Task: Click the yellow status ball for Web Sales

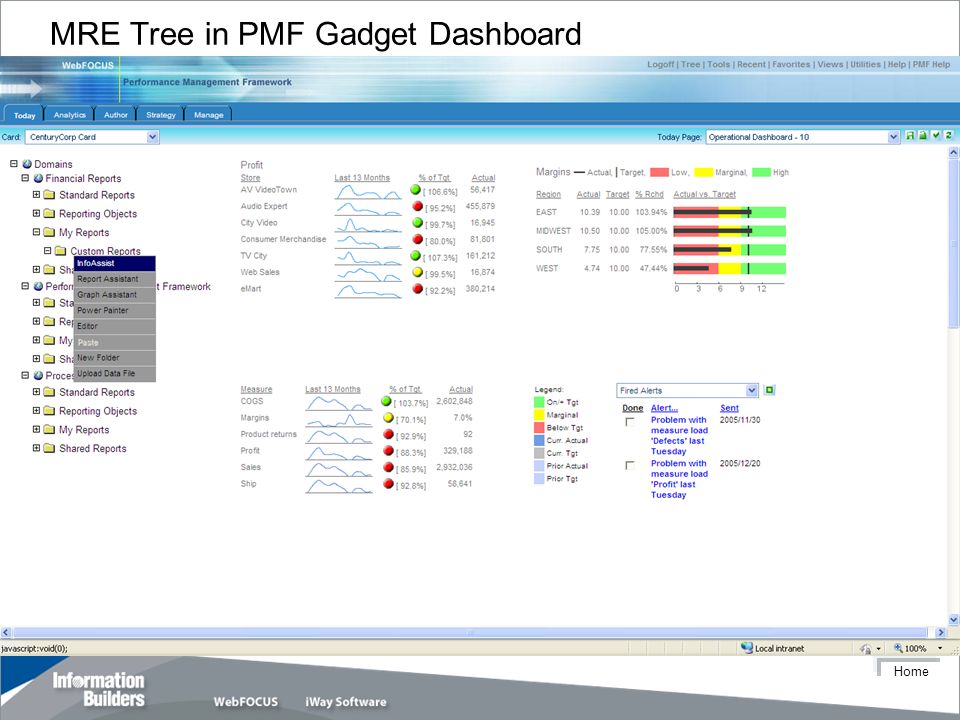Action: pyautogui.click(x=418, y=272)
